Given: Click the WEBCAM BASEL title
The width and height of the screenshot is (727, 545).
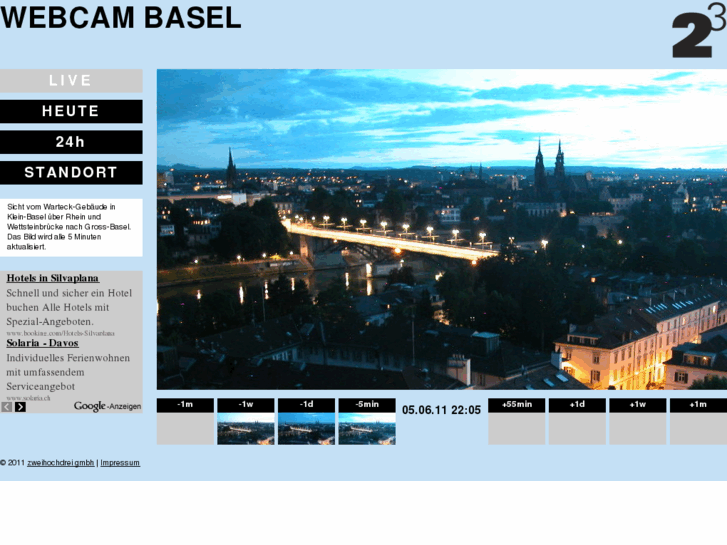Looking at the screenshot, I should click(x=121, y=18).
